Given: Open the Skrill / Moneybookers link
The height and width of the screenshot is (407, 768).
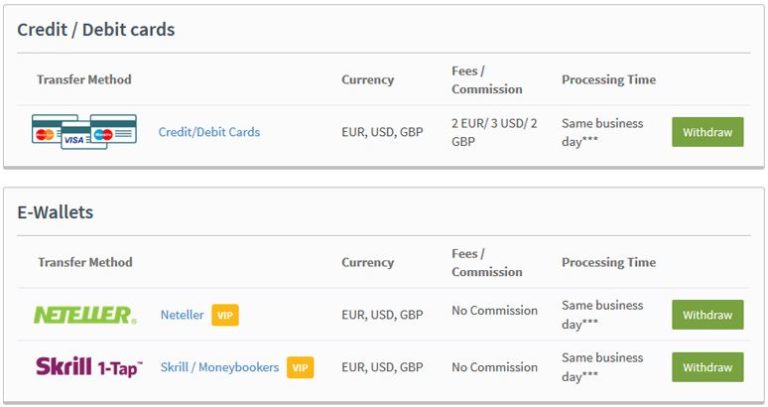Looking at the screenshot, I should tap(220, 367).
